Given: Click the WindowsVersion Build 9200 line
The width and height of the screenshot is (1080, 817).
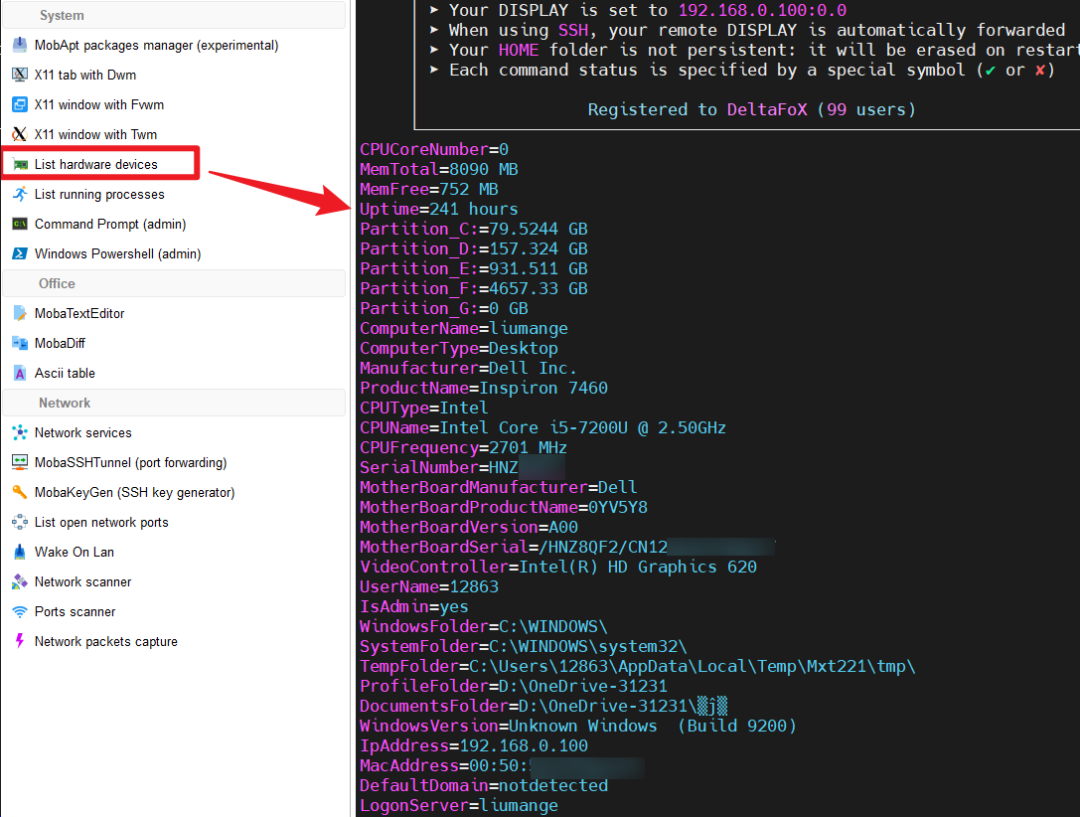Looking at the screenshot, I should click(578, 726).
